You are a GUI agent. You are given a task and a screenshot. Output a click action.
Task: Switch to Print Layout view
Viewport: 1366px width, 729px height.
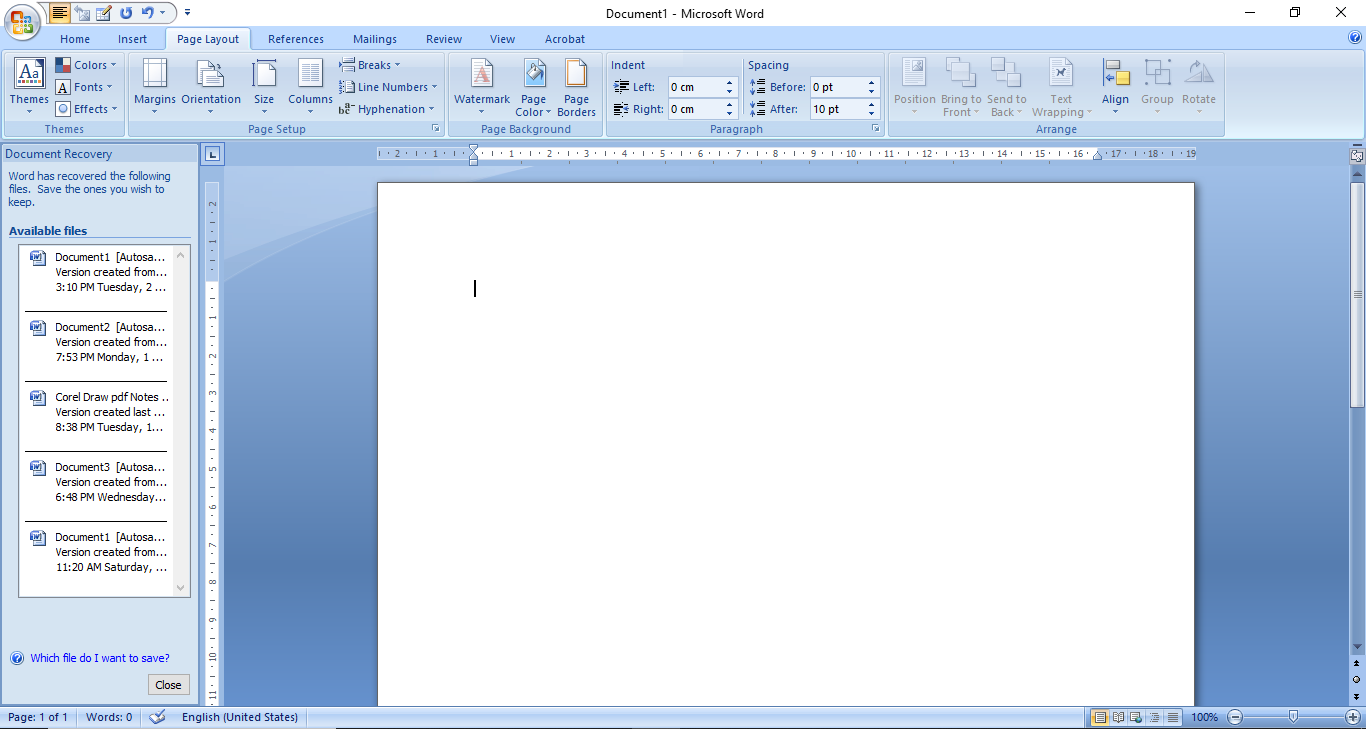[x=1100, y=717]
